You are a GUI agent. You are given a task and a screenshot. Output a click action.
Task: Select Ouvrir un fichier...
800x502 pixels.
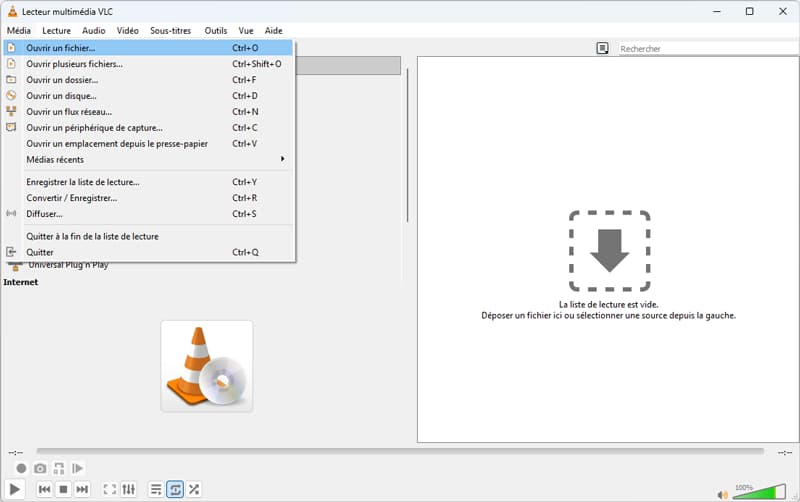click(x=148, y=48)
